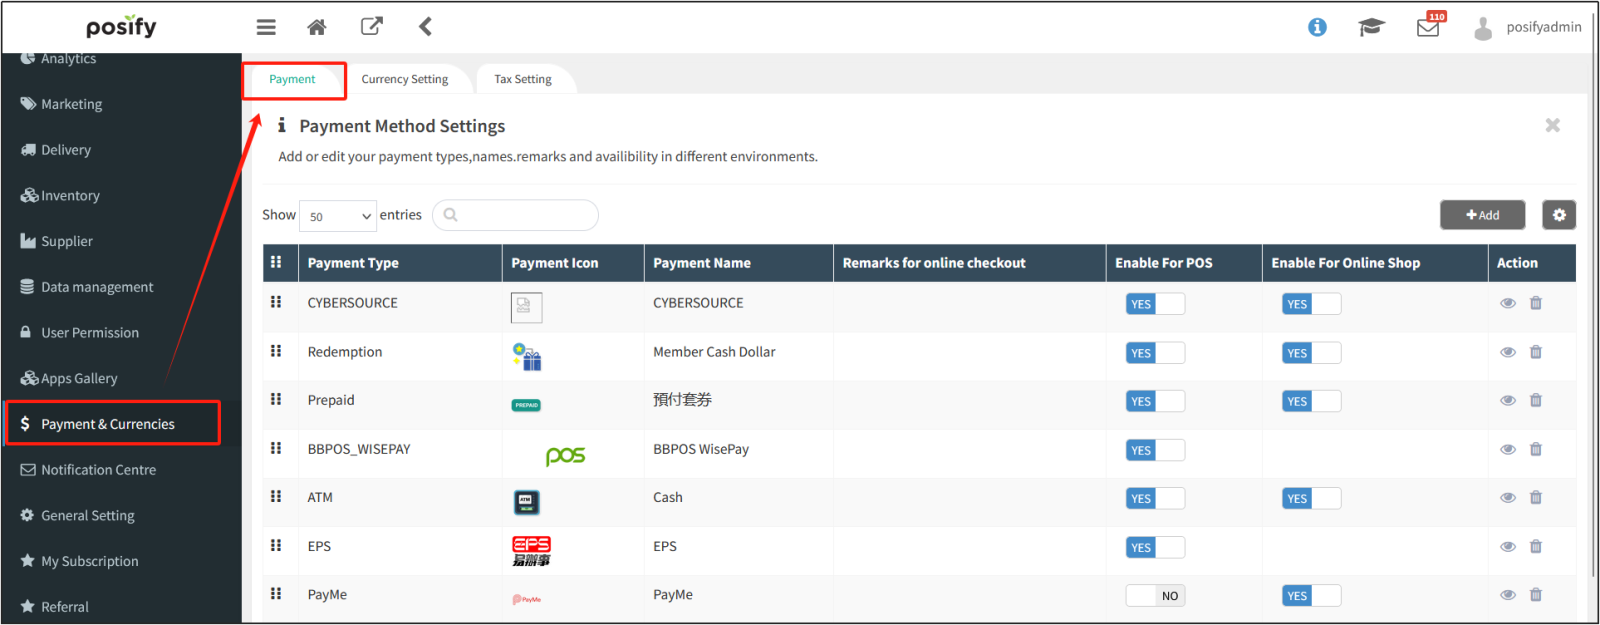Viewport: 1600px width, 625px height.
Task: Click the drag handle of ATM row
Action: point(276,496)
